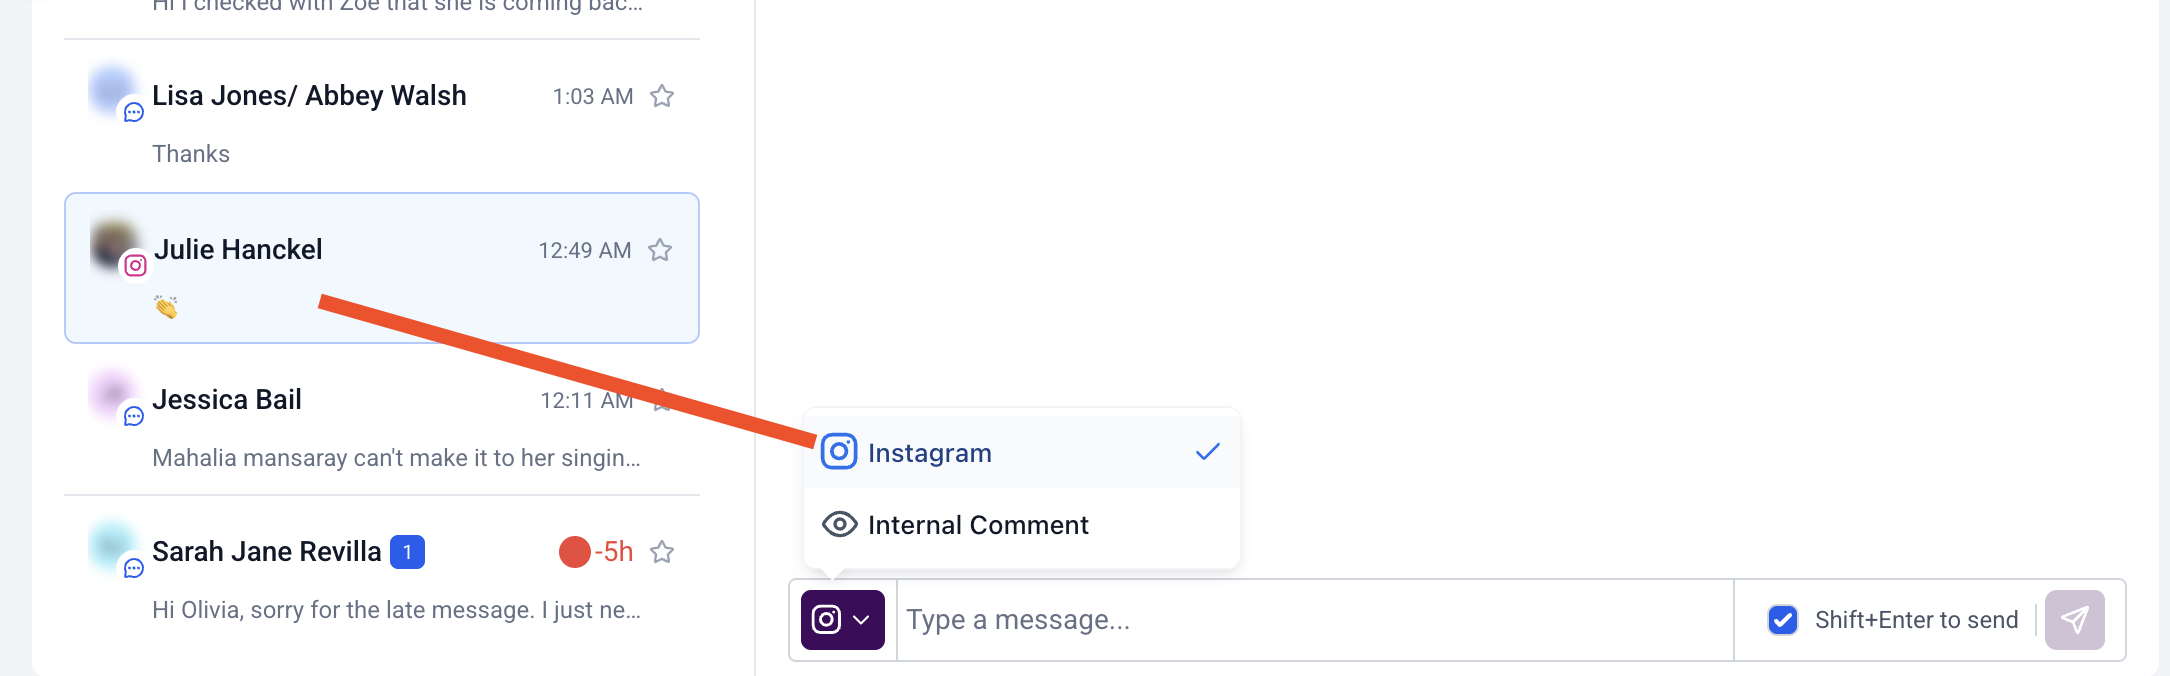Click the eye icon beside Internal Comment
This screenshot has width=2170, height=676.
point(839,524)
